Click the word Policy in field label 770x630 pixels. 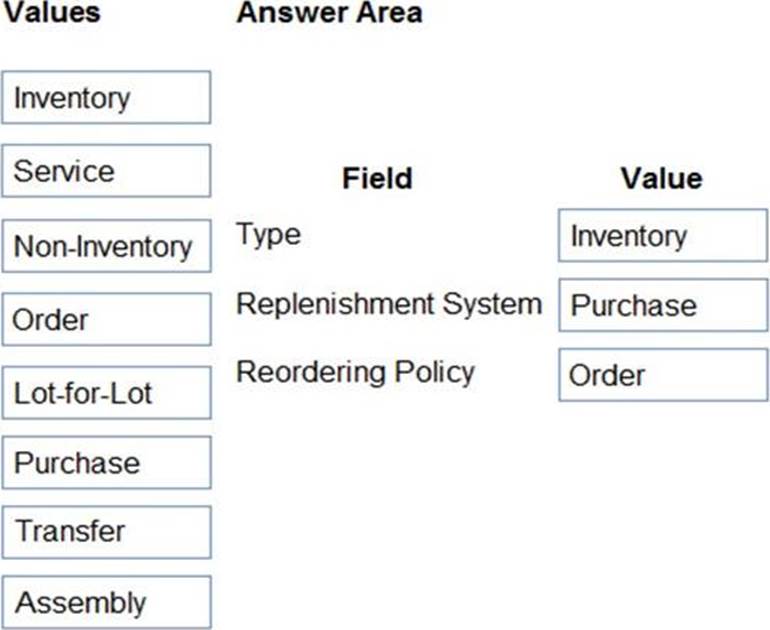[433, 372]
